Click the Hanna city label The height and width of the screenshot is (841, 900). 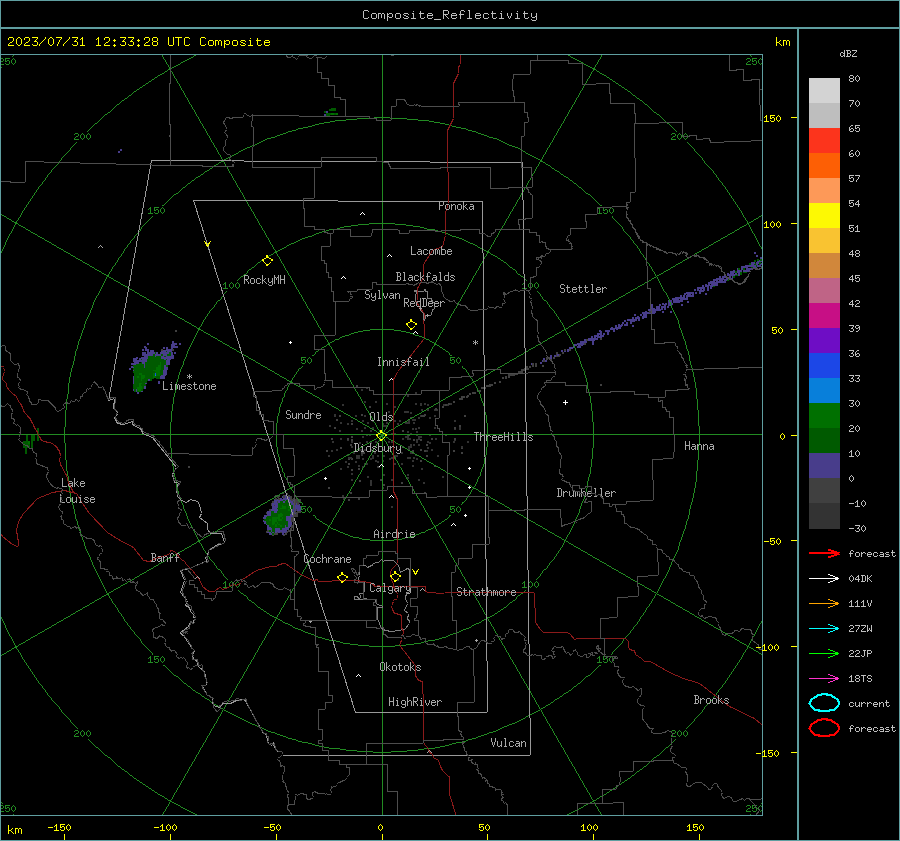click(699, 446)
